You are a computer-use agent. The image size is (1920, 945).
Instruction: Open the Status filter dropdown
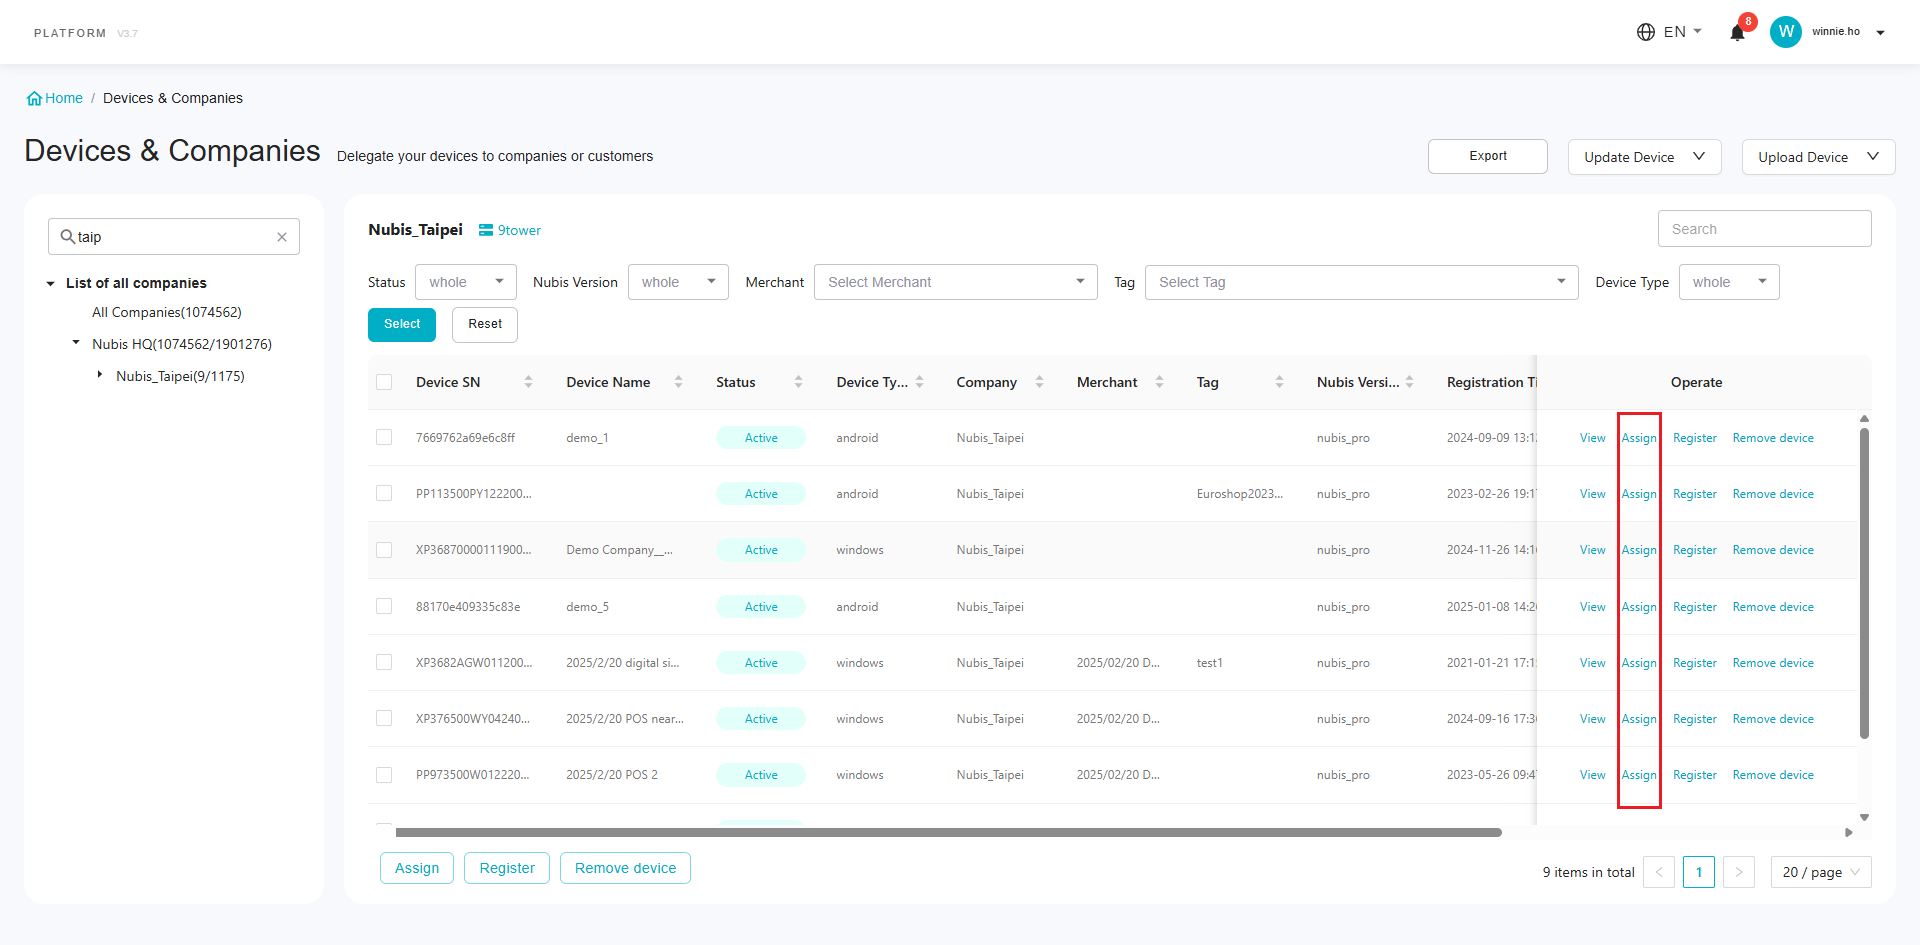point(466,282)
